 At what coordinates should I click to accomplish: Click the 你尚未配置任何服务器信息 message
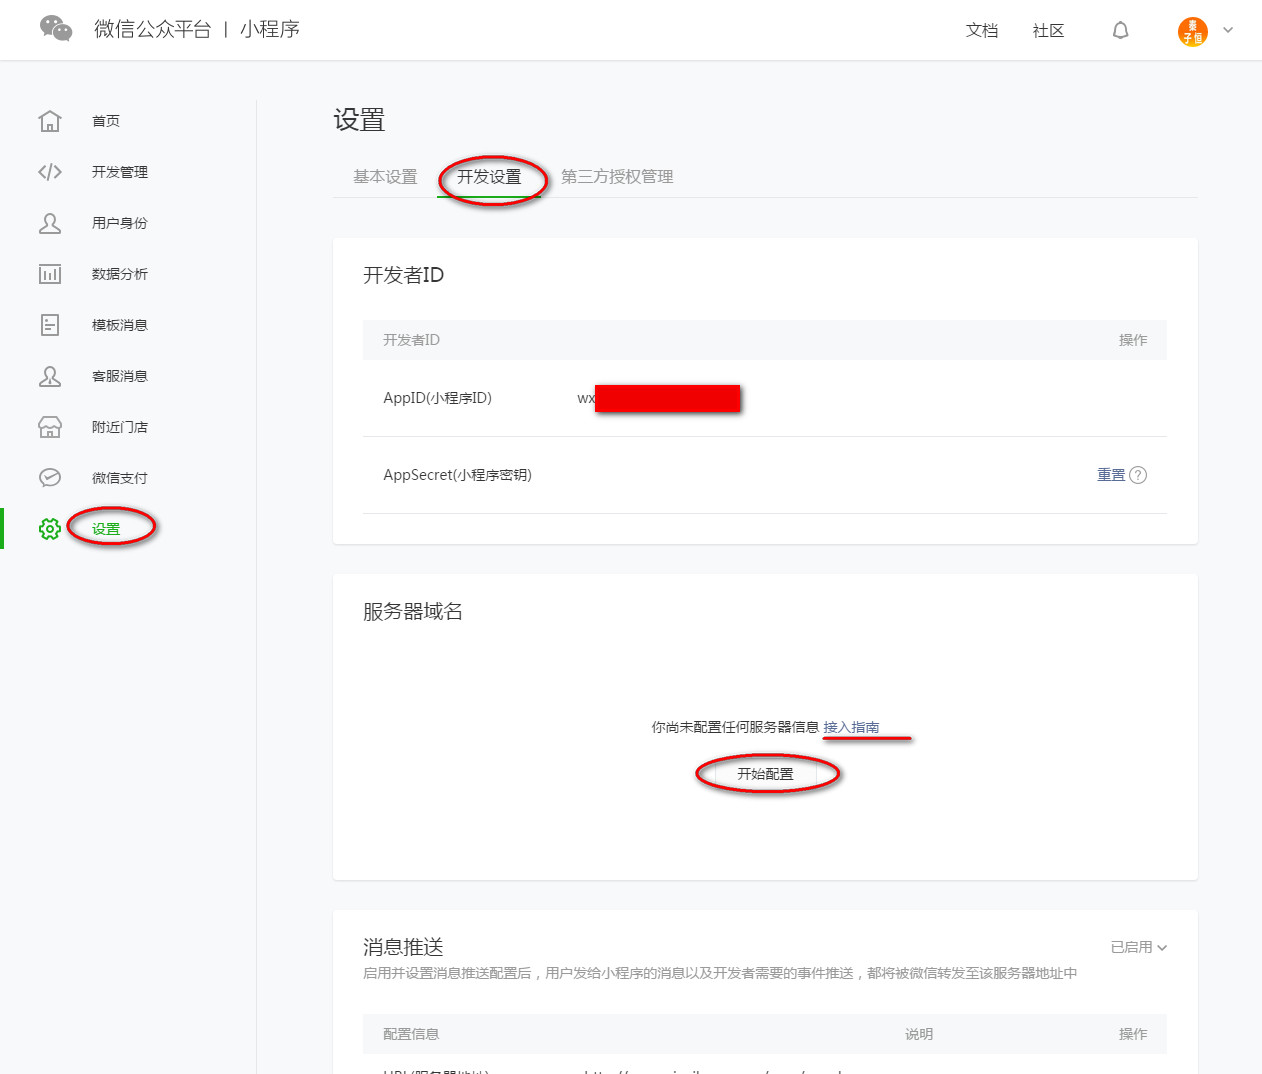735,727
